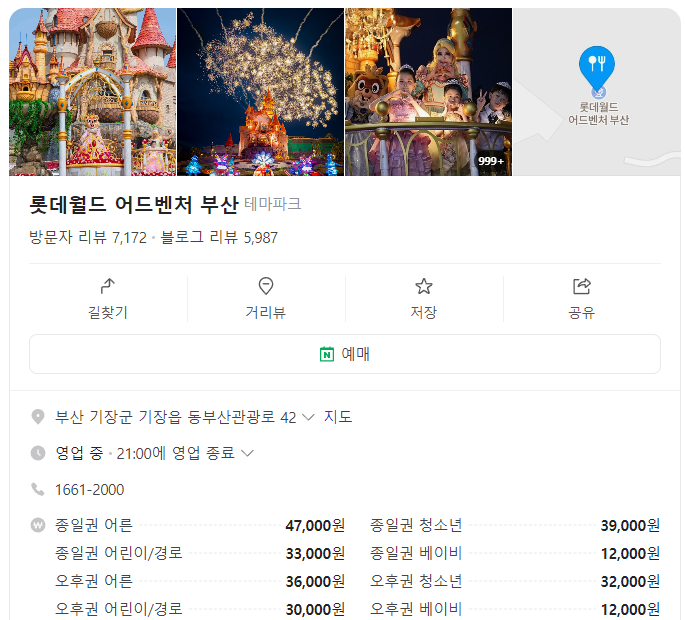Open the fireworks night photo thumbnail
This screenshot has width=685, height=620.
tap(260, 92)
